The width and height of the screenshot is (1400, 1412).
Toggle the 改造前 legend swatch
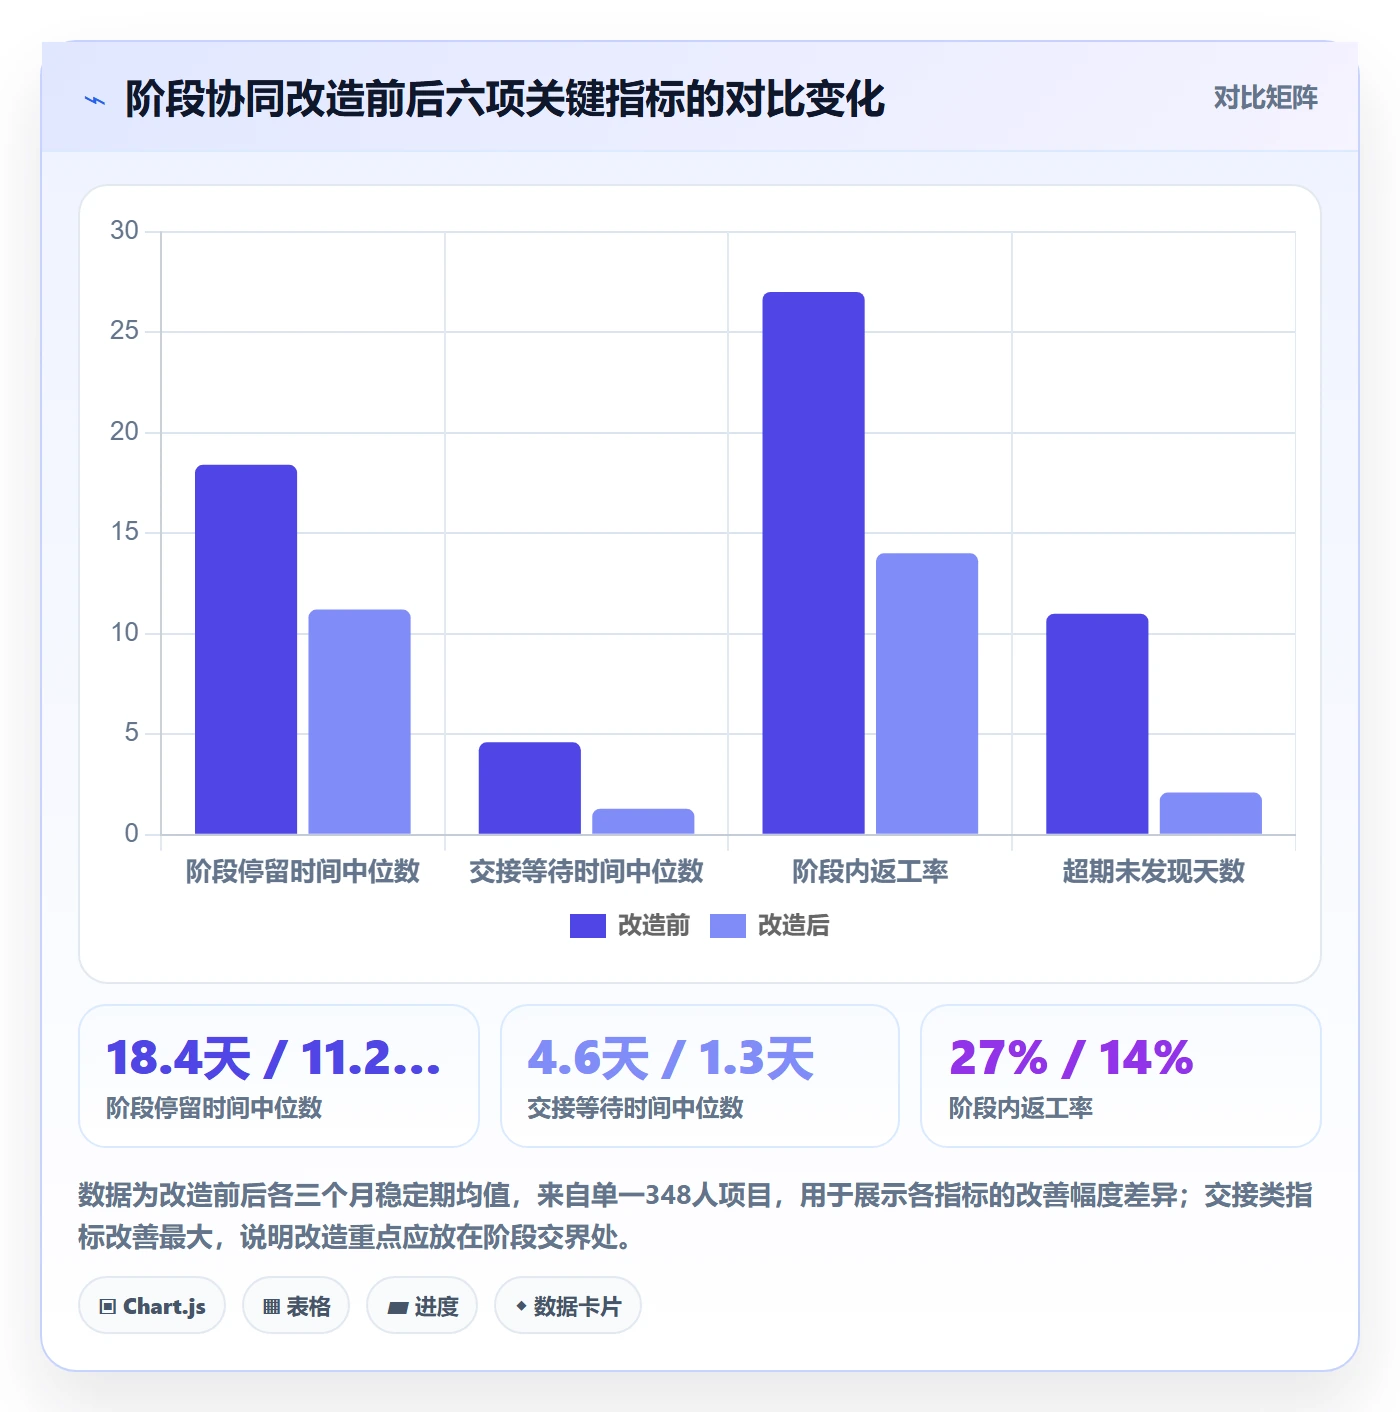point(588,926)
